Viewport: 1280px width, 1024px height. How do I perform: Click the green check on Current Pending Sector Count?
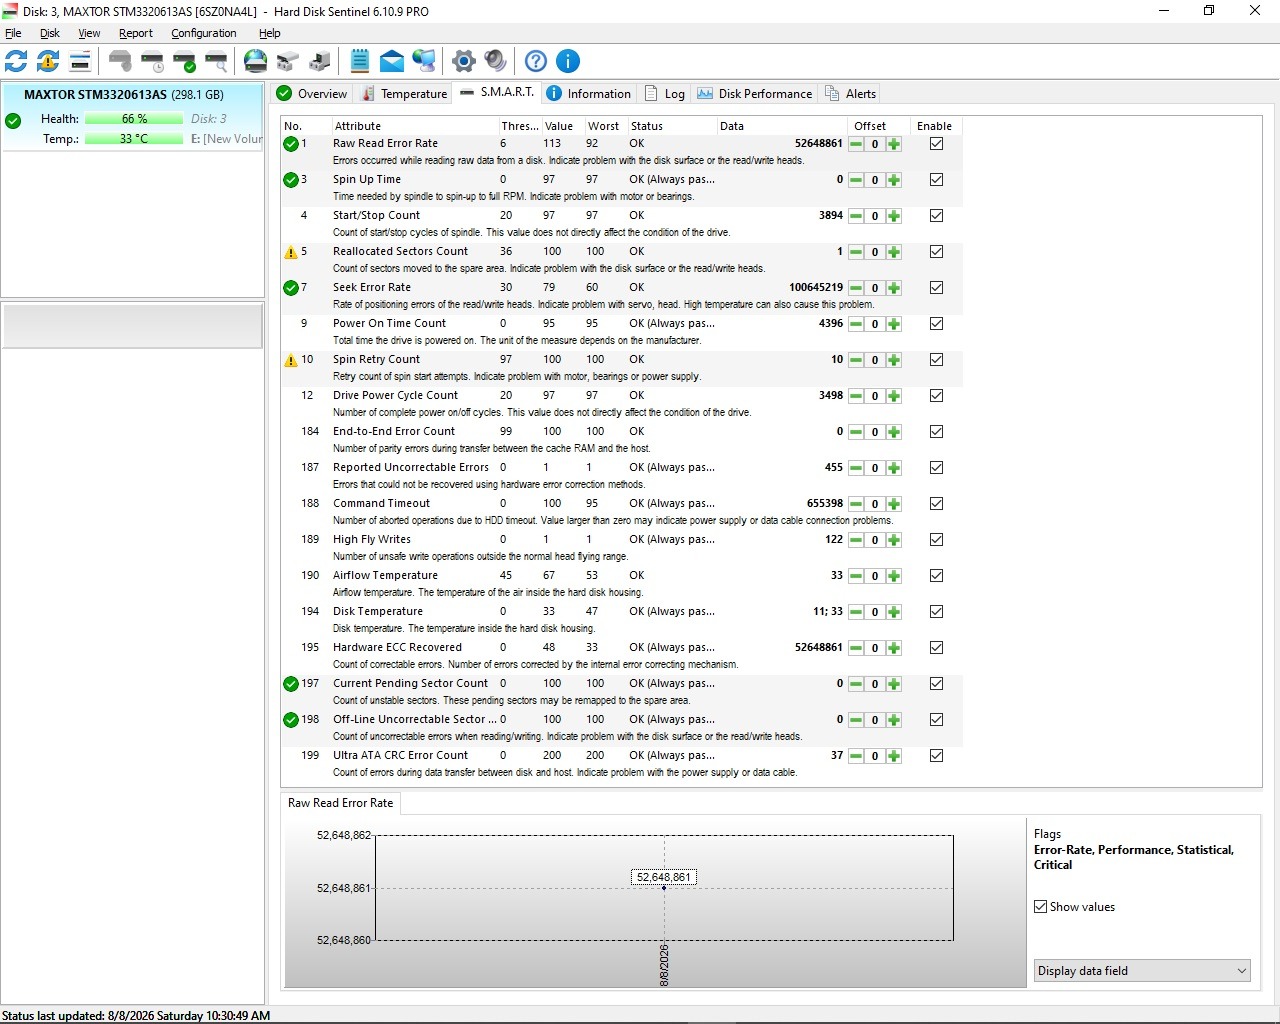tap(291, 684)
